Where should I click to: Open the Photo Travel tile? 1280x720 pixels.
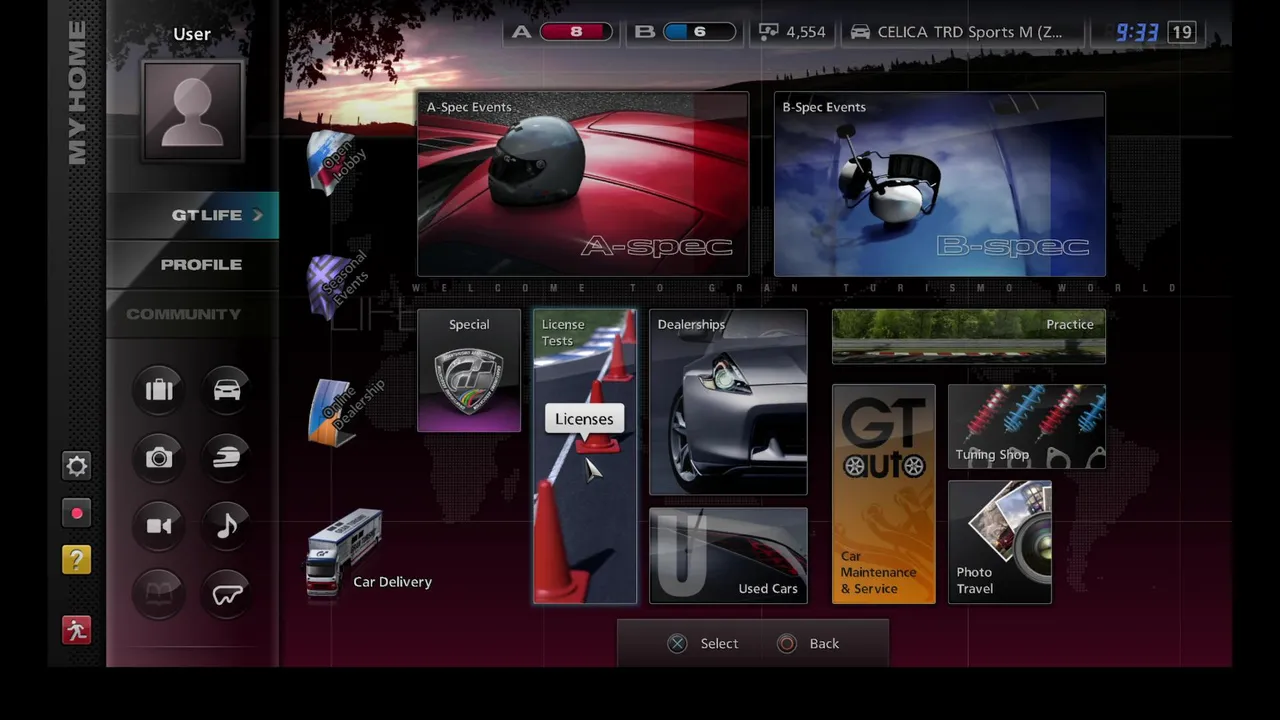[x=1000, y=542]
